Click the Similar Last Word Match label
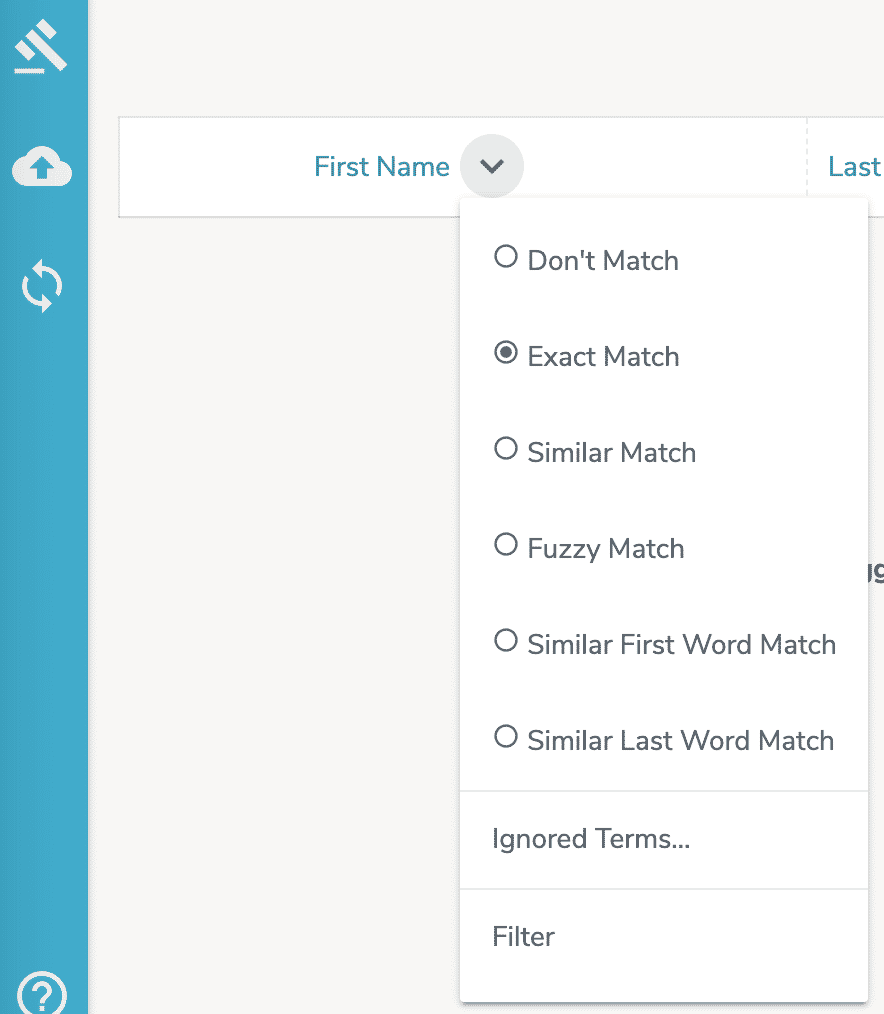 pyautogui.click(x=681, y=740)
